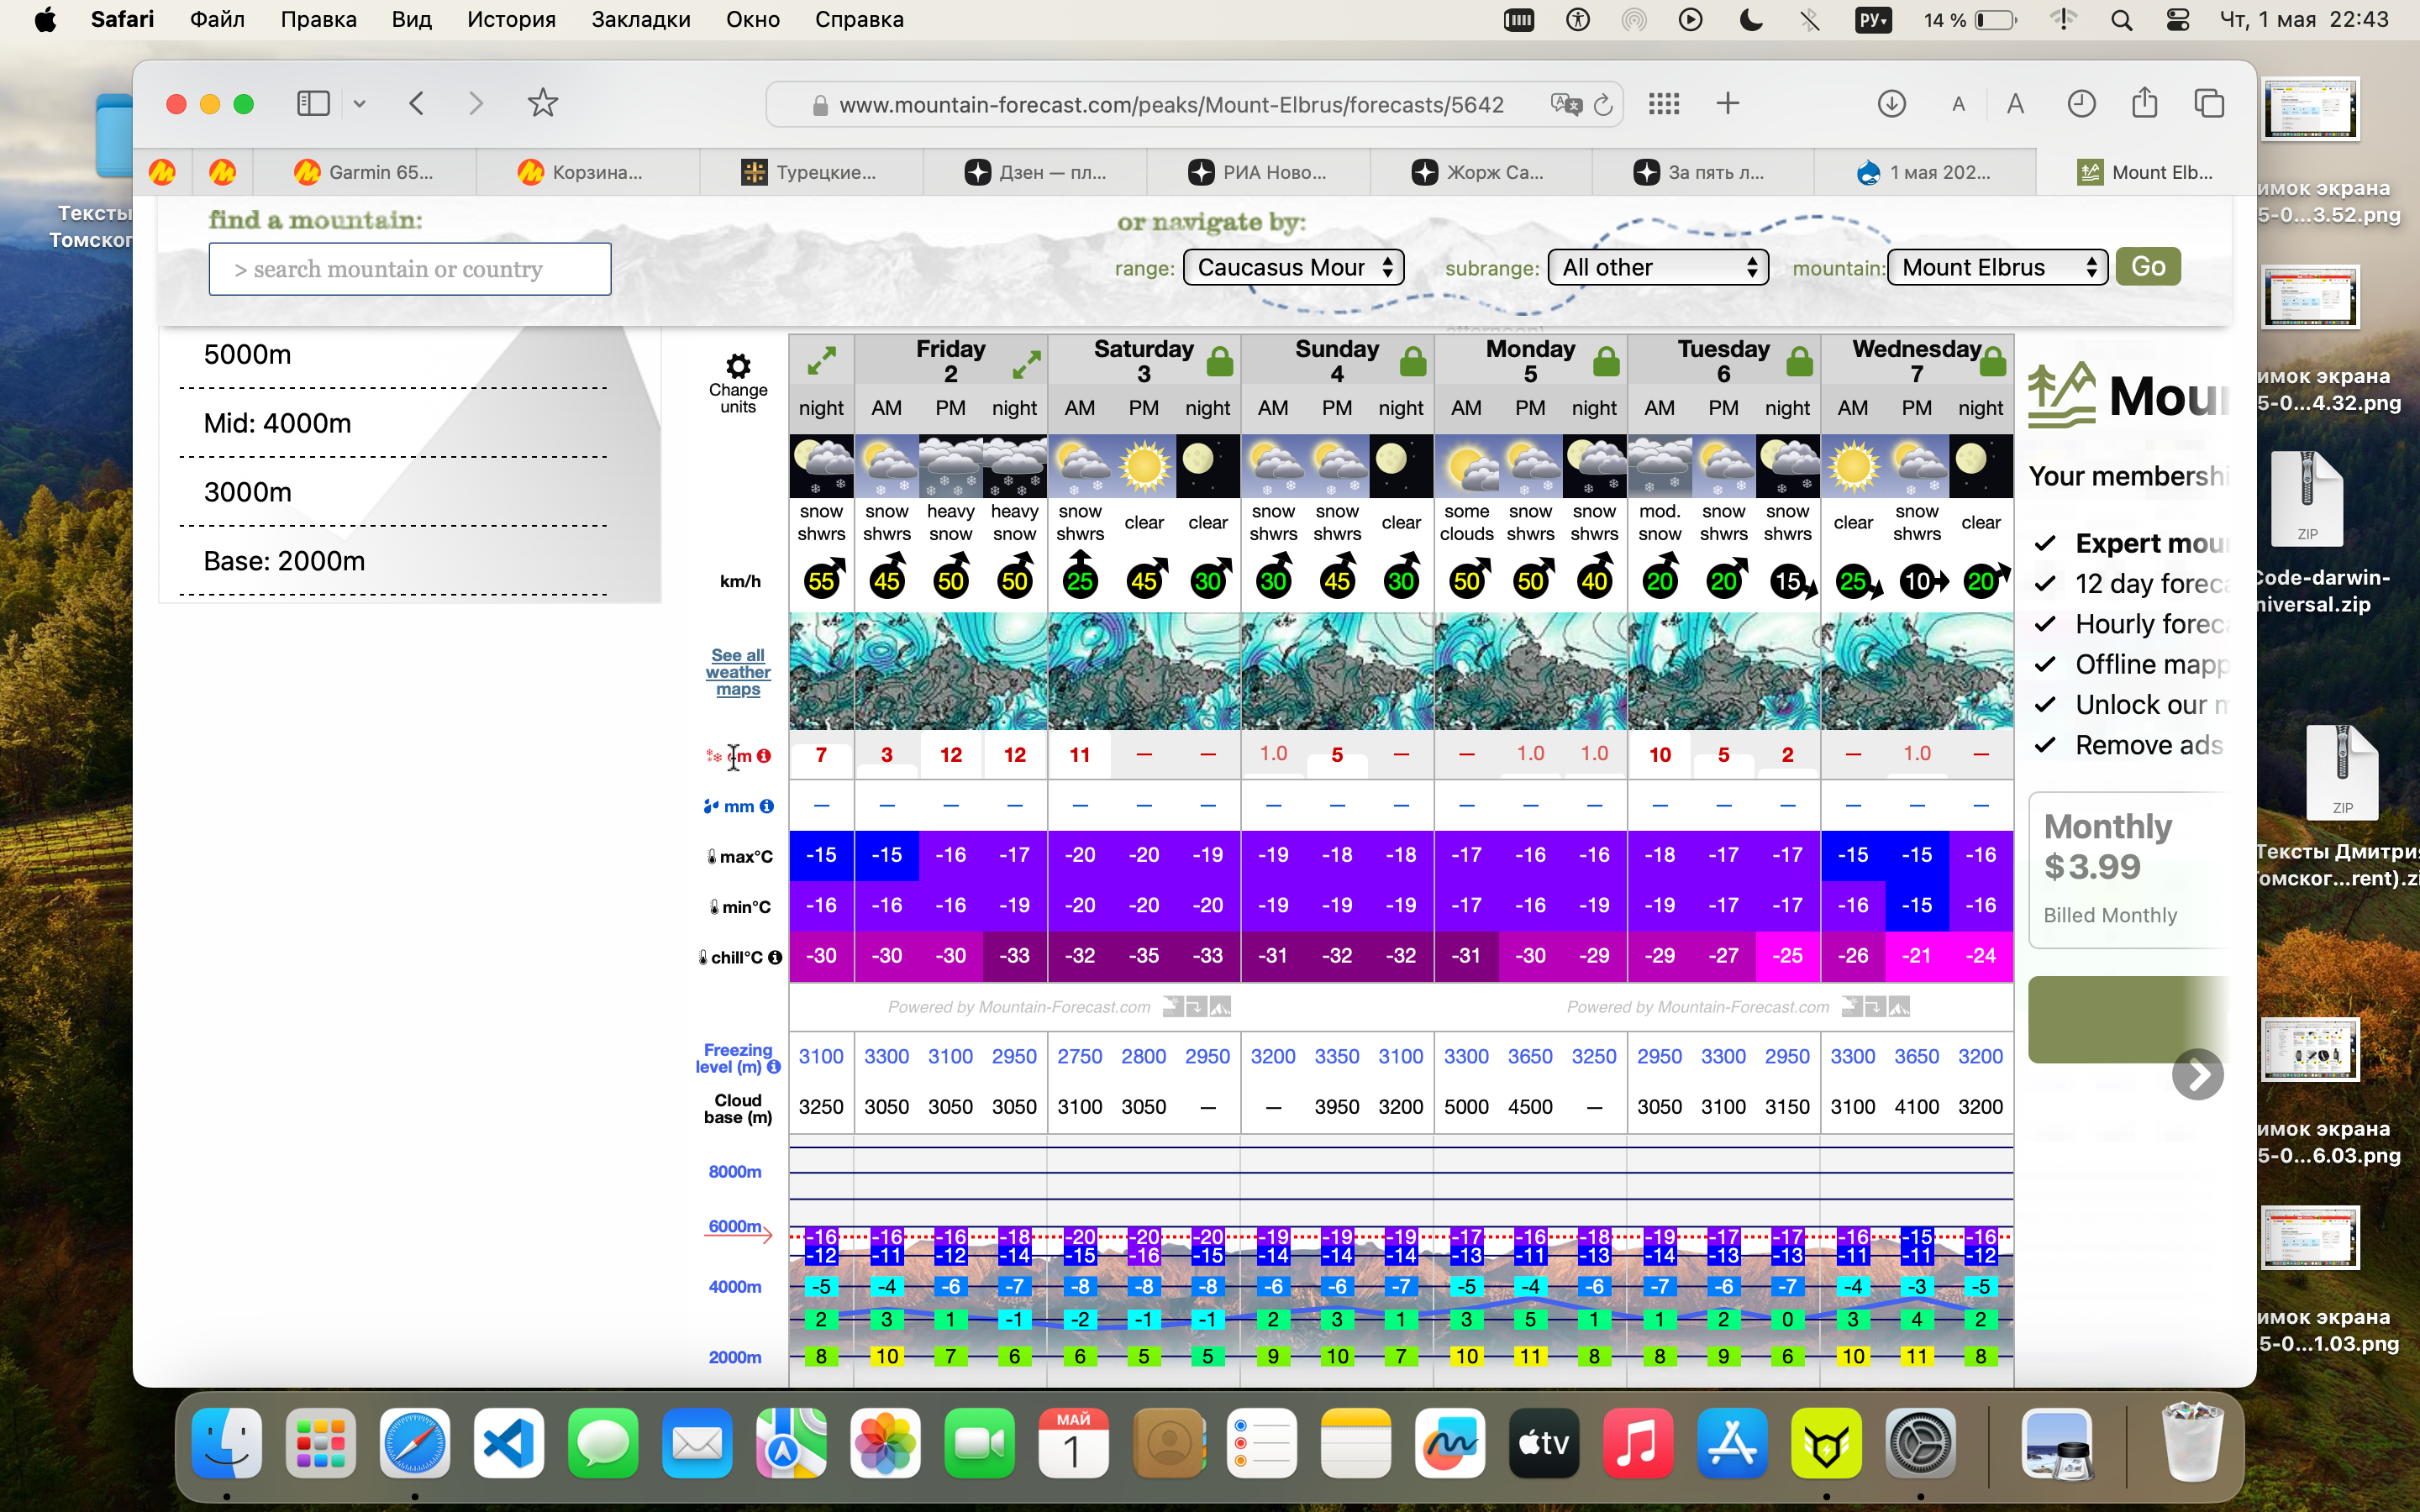Switch to the Корзина tab
Image resolution: width=2420 pixels, height=1512 pixels.
588,172
